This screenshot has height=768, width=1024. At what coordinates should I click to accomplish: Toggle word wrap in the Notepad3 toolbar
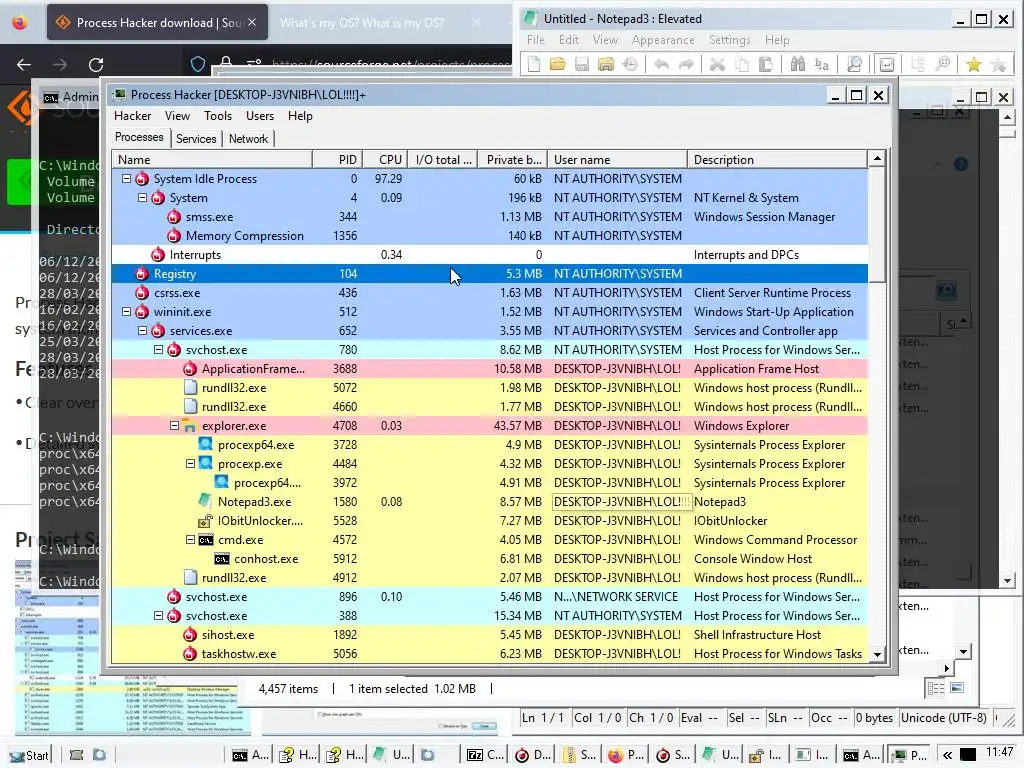click(886, 64)
